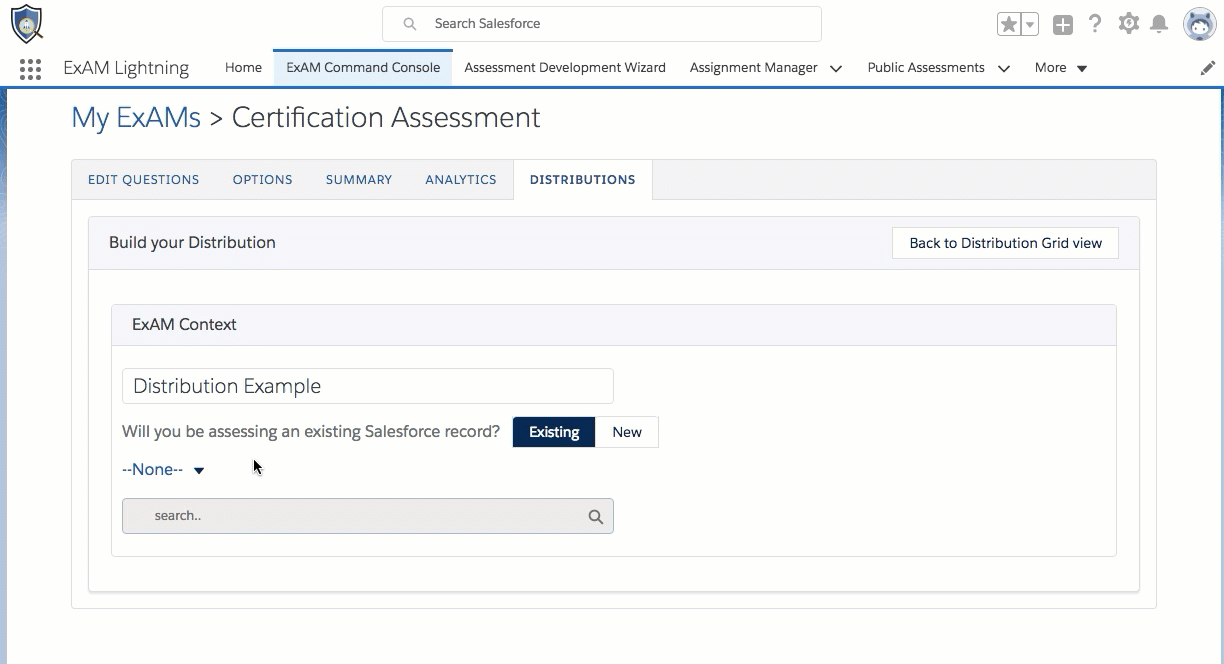
Task: Select the Existing record toggle
Action: 554,432
